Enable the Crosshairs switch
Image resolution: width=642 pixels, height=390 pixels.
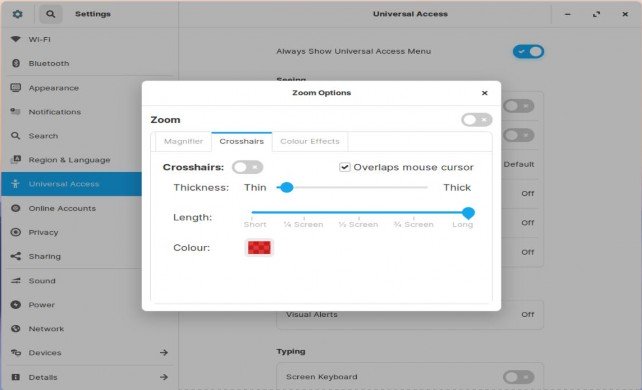(x=247, y=167)
